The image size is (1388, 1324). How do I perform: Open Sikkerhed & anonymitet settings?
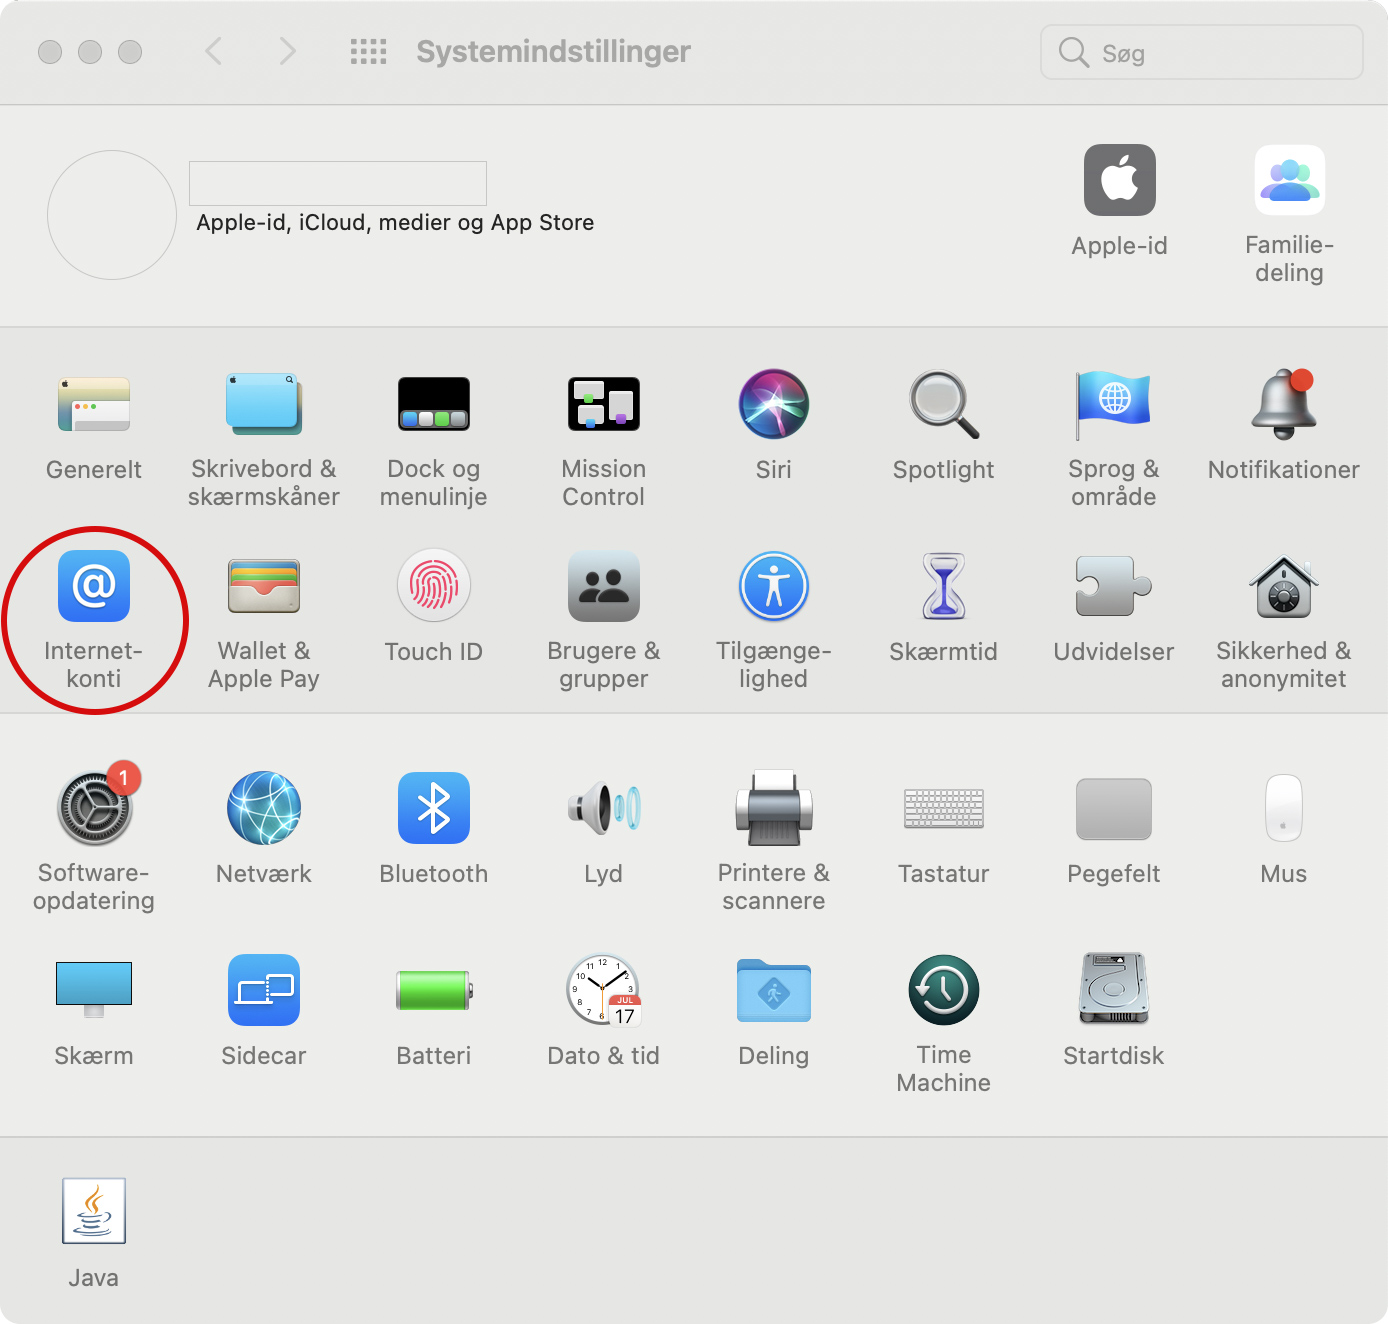1284,587
